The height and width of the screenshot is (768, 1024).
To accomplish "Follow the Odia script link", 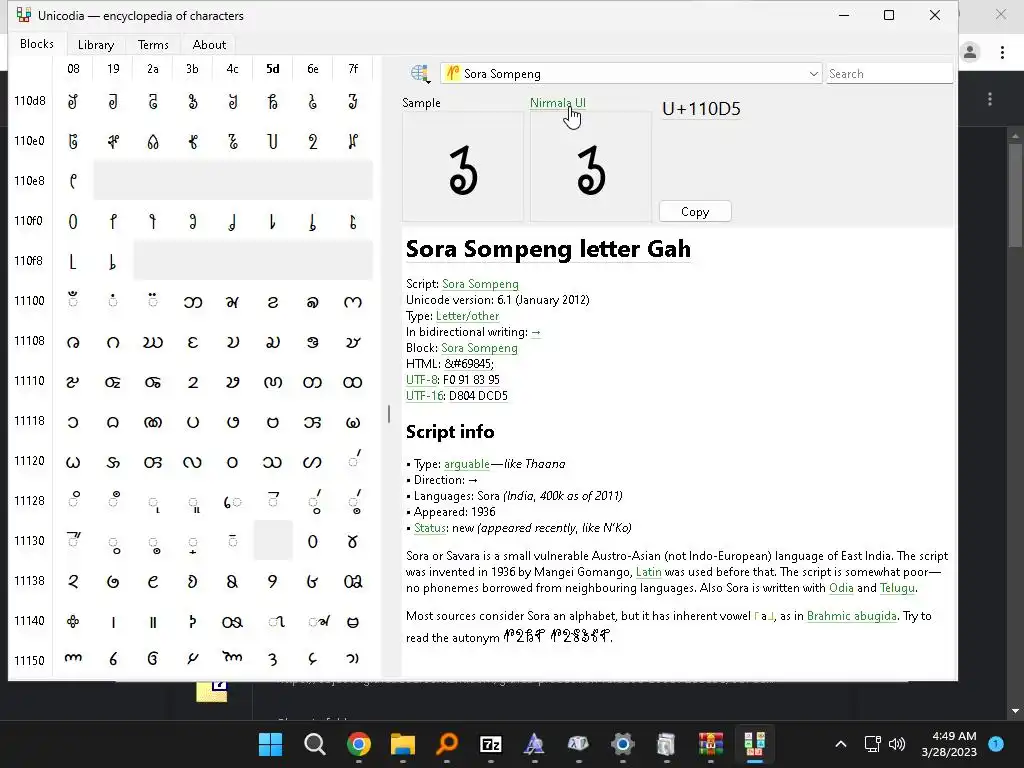I will [x=840, y=588].
